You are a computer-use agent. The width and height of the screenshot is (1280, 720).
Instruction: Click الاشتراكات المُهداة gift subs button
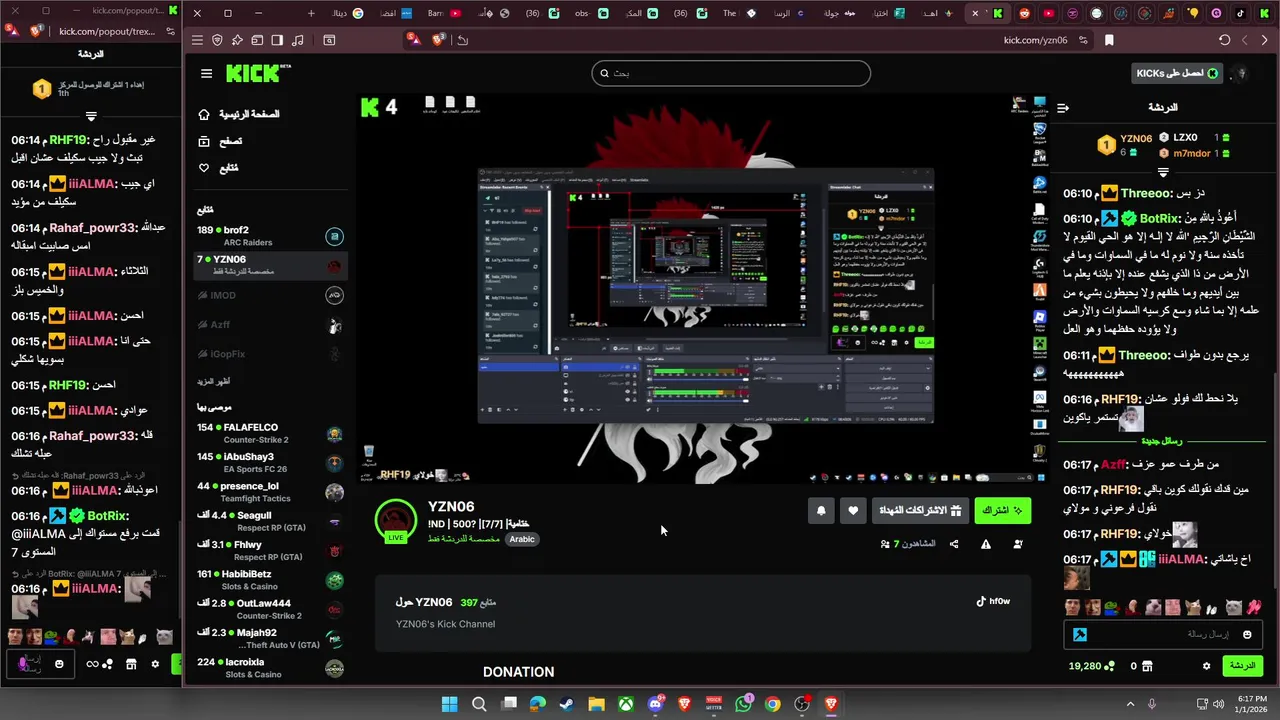coord(920,510)
